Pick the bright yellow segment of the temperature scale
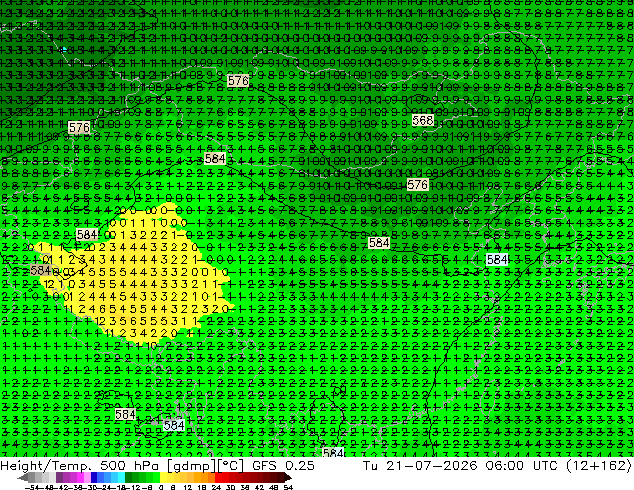The width and height of the screenshot is (634, 490). click(163, 478)
